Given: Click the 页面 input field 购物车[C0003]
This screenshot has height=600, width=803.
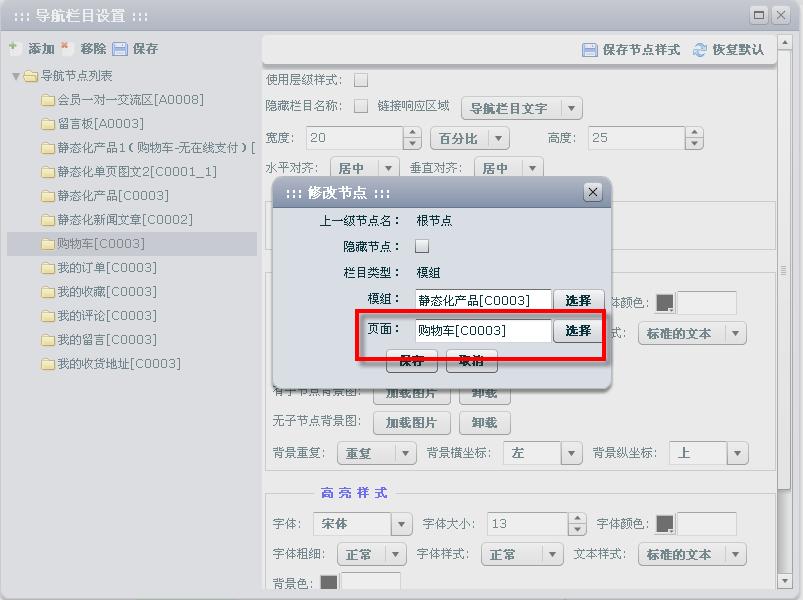Looking at the screenshot, I should (483, 331).
